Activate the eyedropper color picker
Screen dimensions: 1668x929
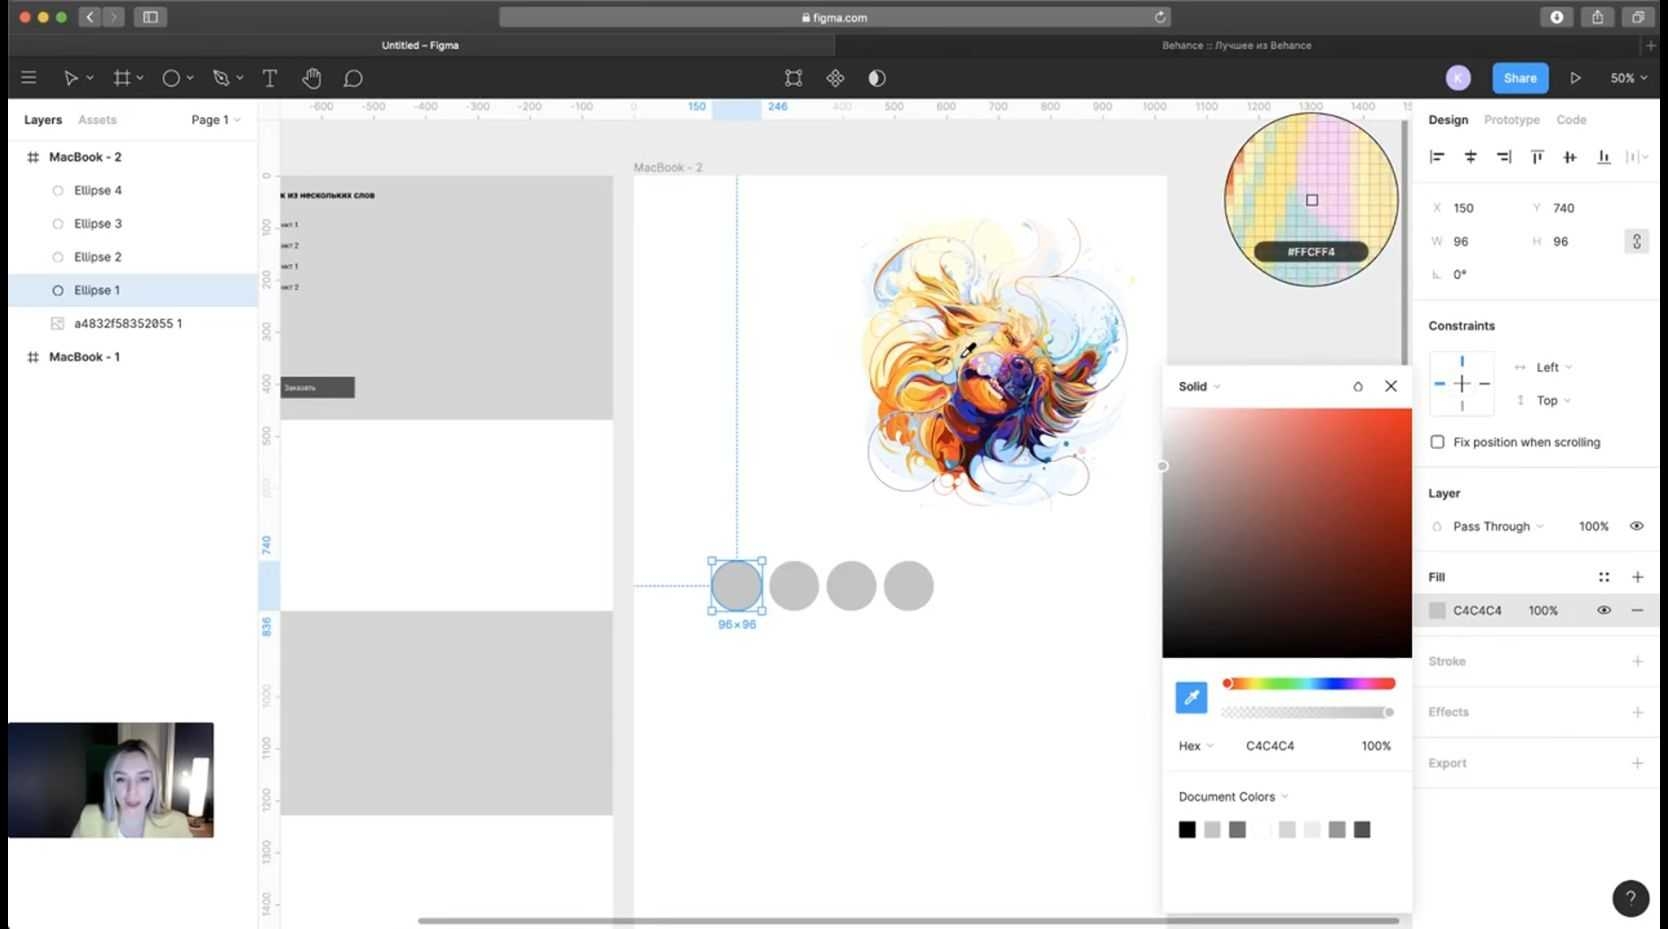pos(1191,698)
